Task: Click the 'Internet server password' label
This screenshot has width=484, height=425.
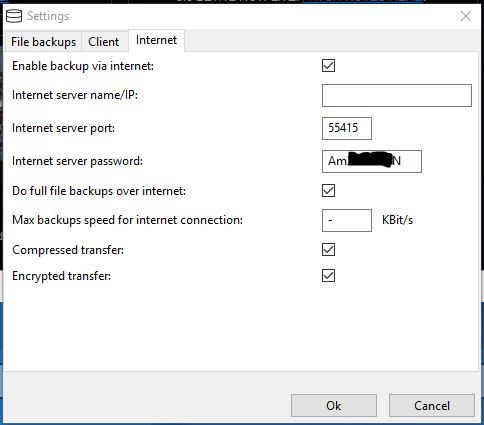Action: pos(77,161)
